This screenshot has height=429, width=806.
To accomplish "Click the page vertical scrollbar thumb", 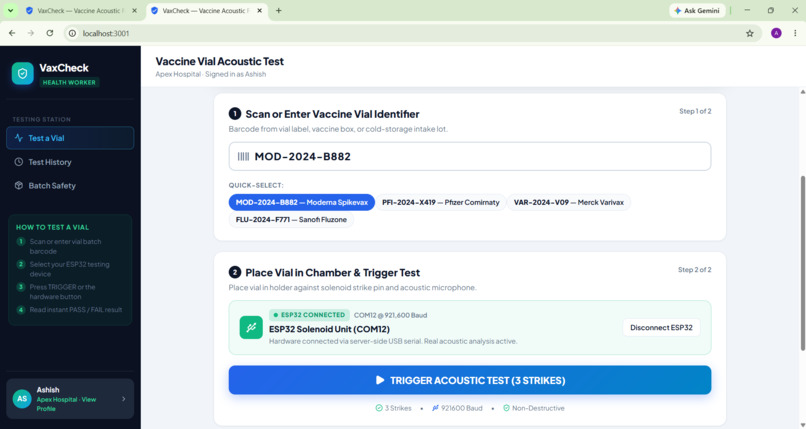I will pyautogui.click(x=802, y=263).
